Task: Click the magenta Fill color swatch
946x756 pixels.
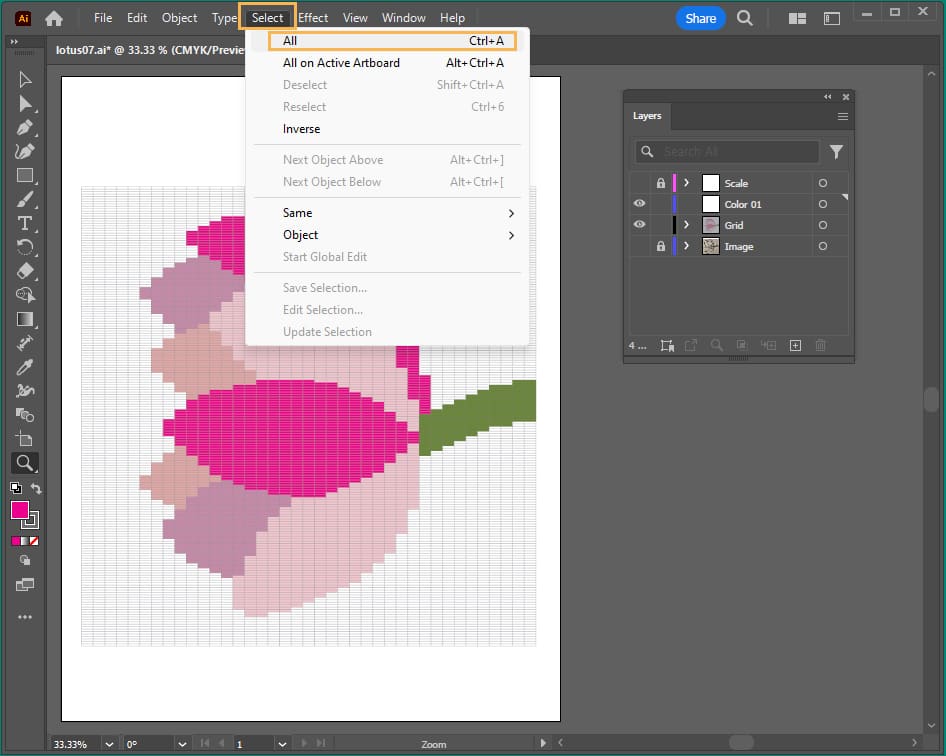Action: 20,510
